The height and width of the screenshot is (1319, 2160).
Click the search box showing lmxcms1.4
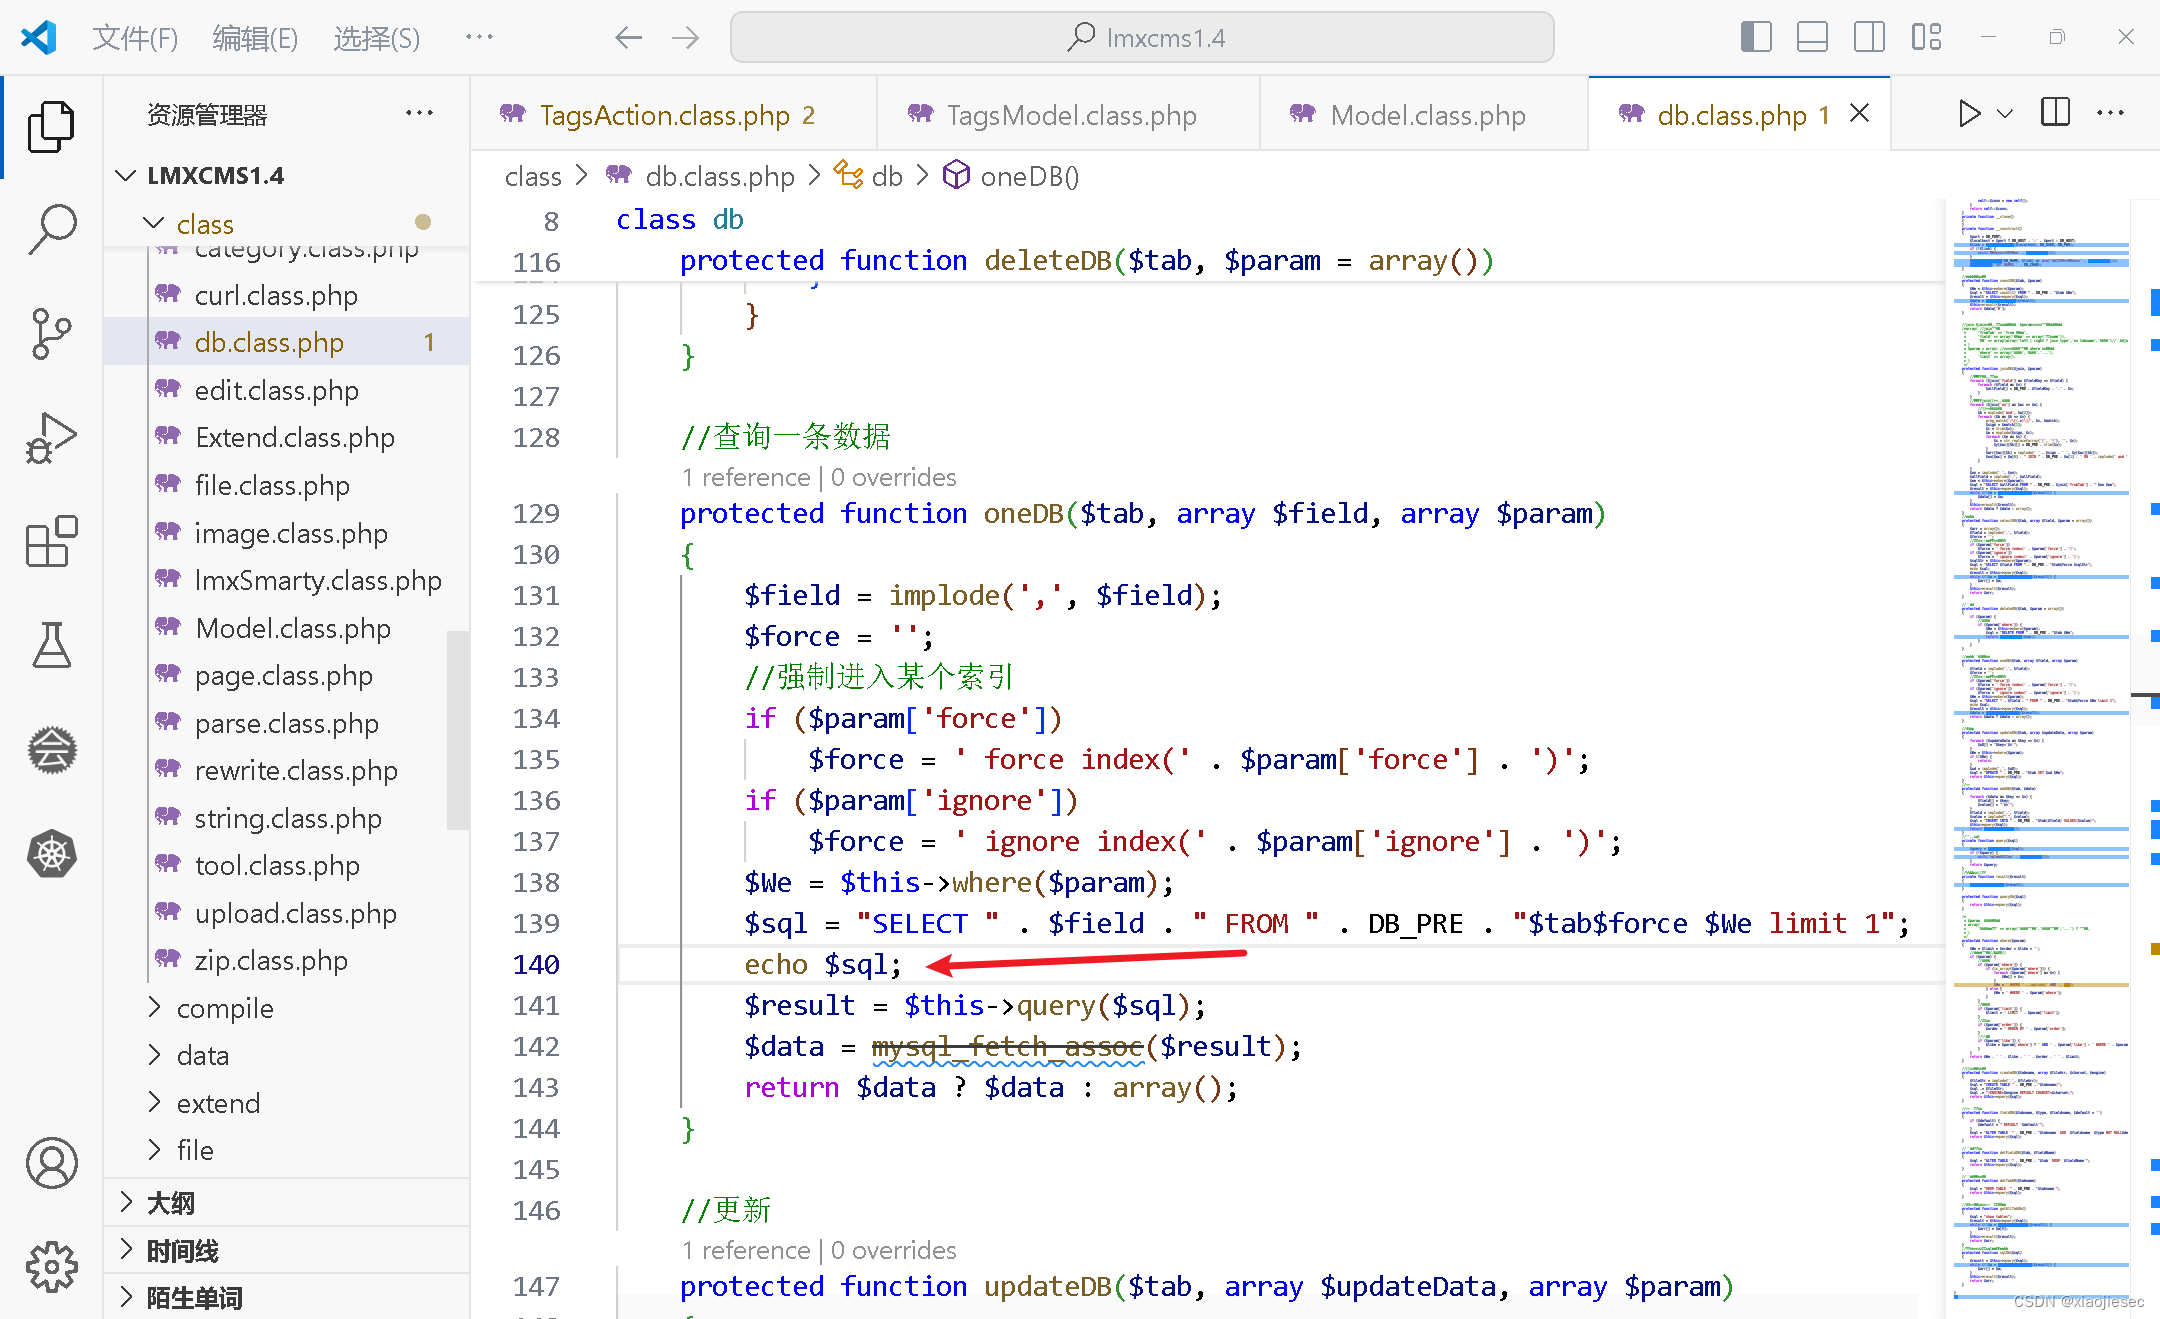pos(1142,37)
